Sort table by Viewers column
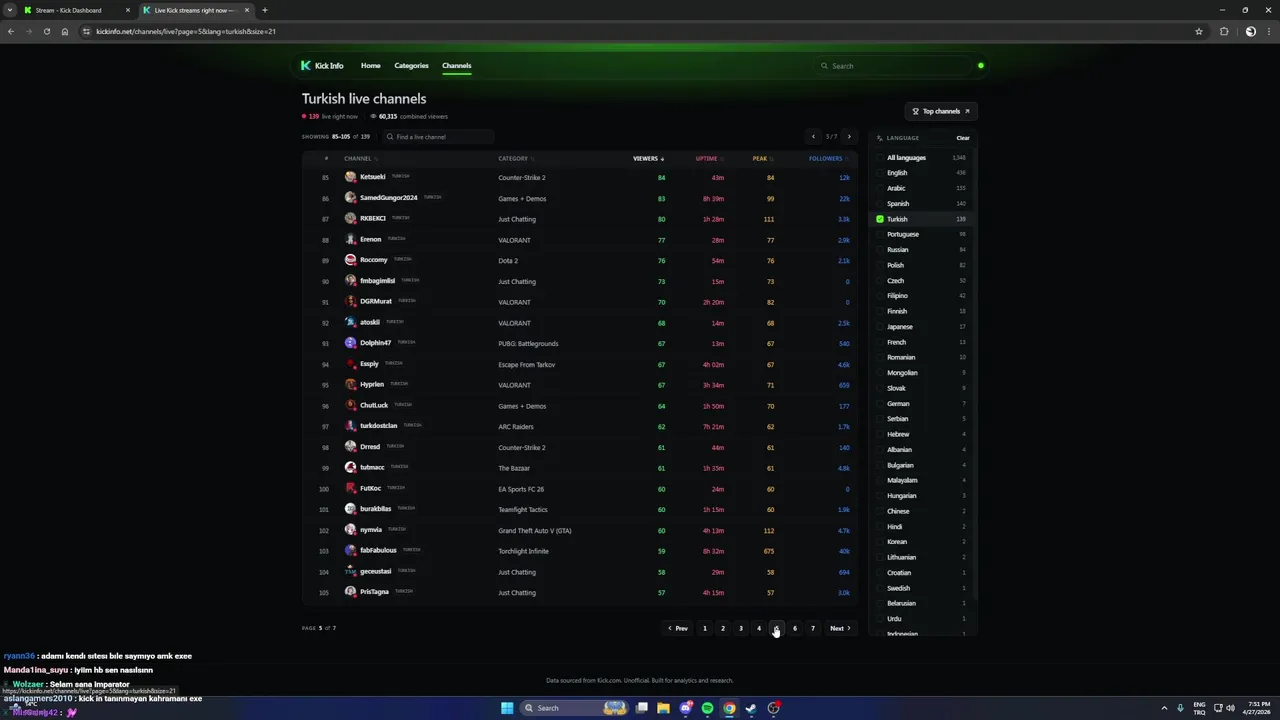This screenshot has height=720, width=1280. coord(648,158)
